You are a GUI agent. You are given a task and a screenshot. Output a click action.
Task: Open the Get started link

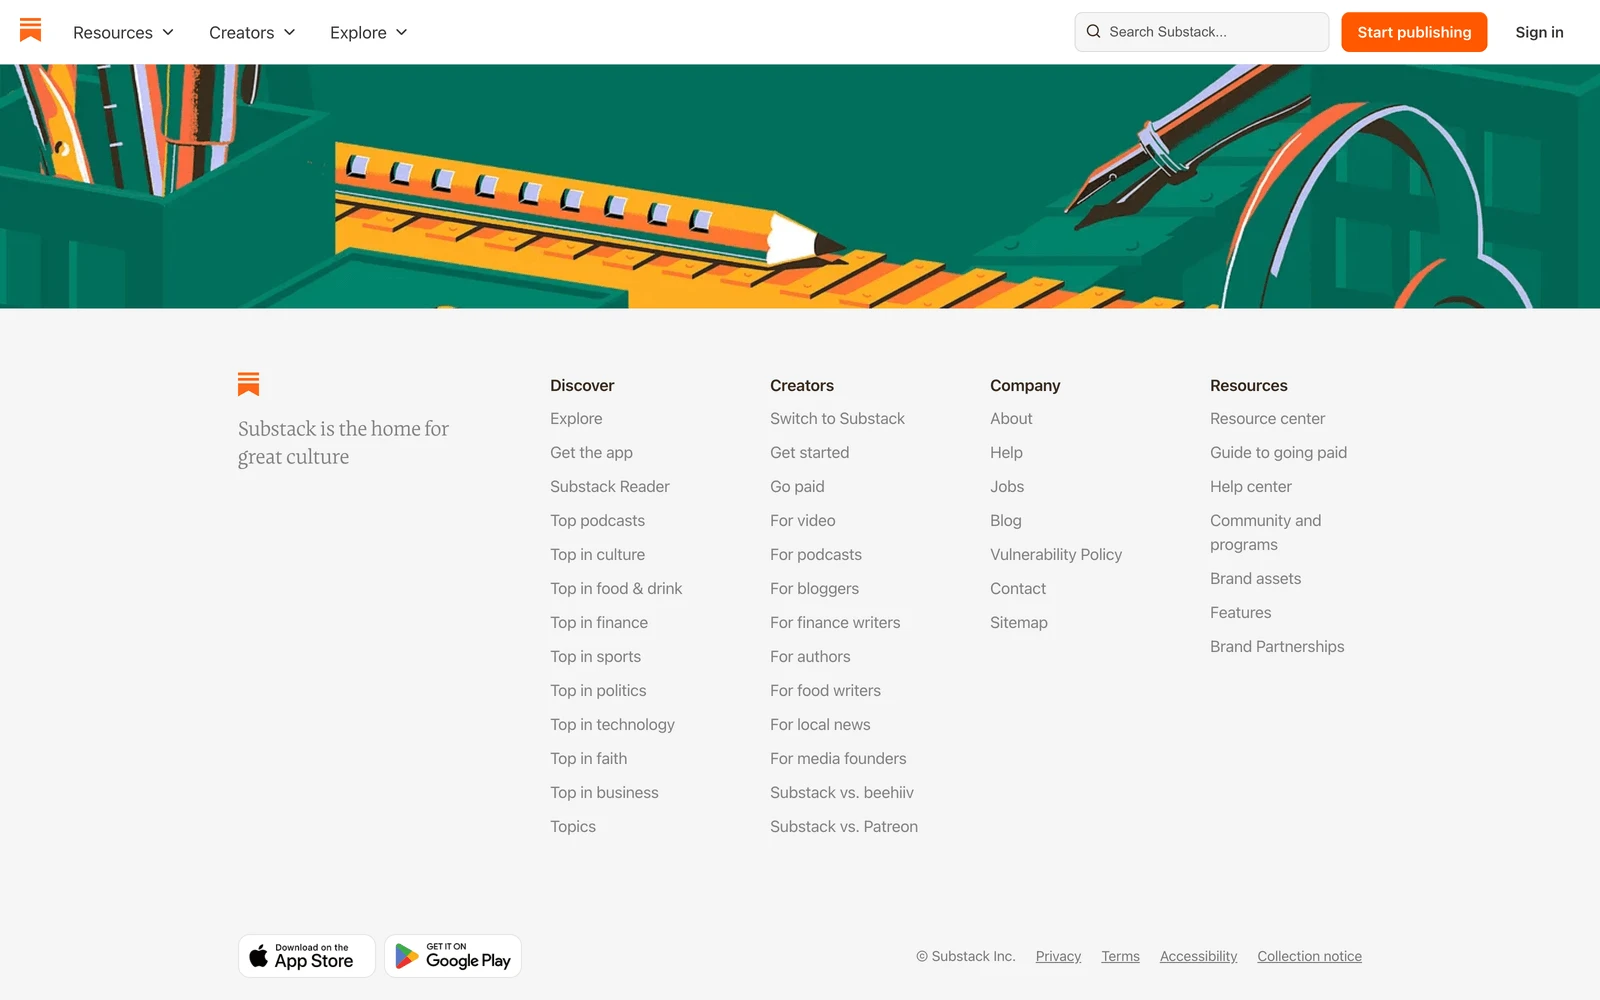point(809,453)
